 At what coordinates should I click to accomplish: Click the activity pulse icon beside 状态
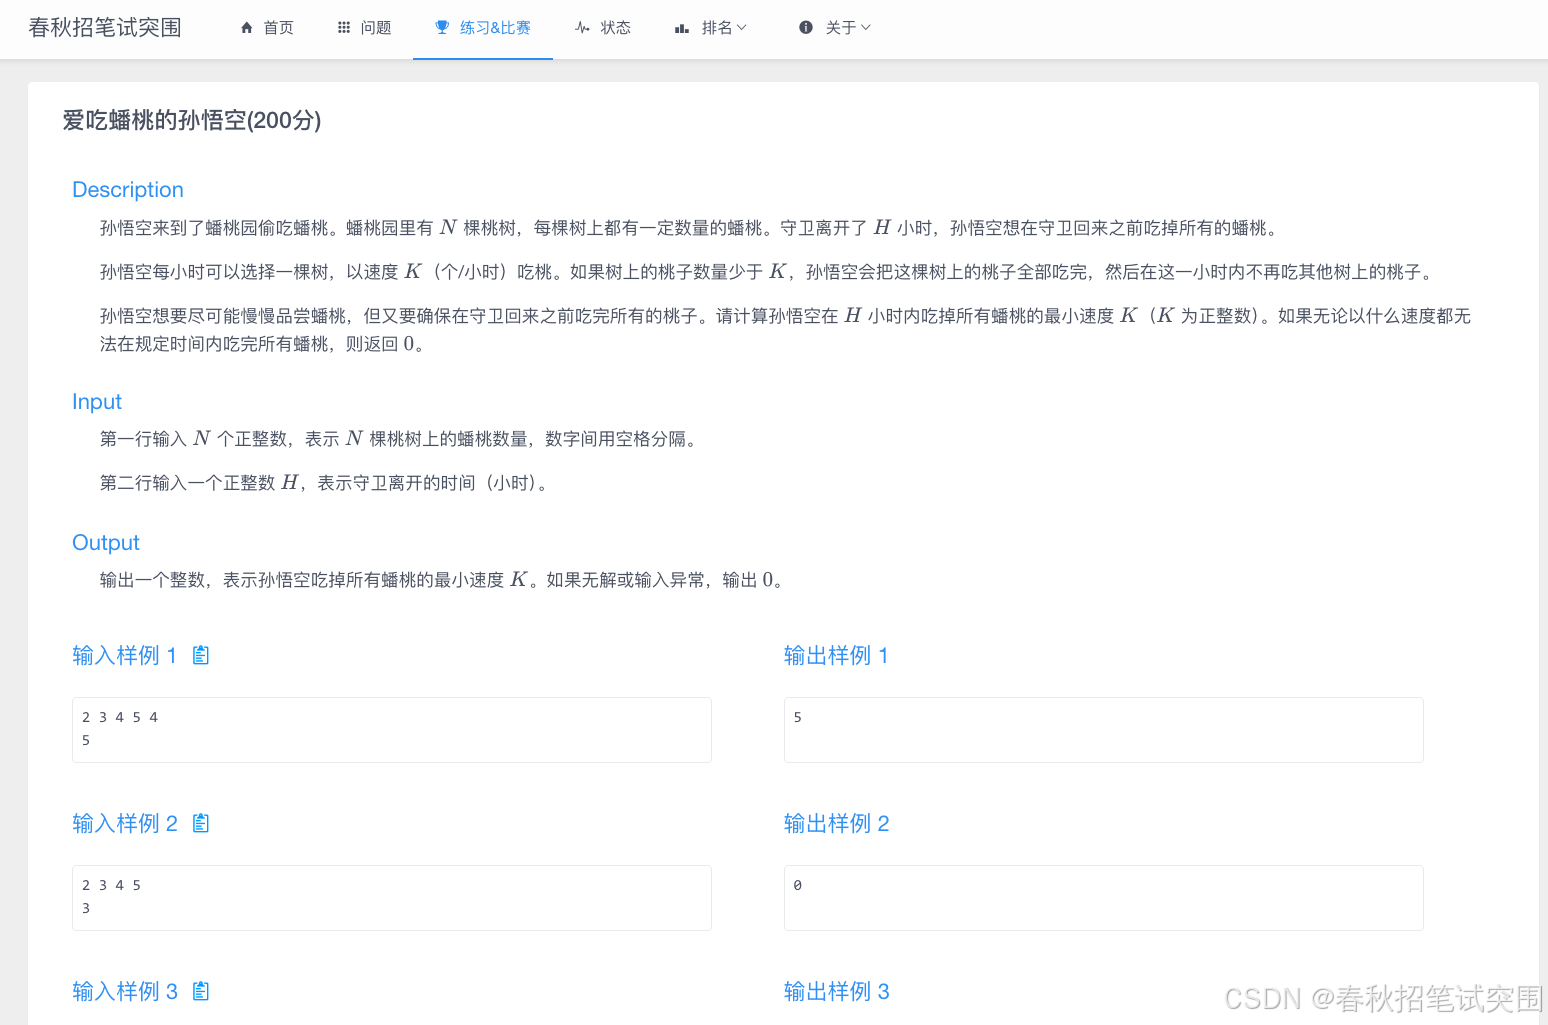[582, 27]
